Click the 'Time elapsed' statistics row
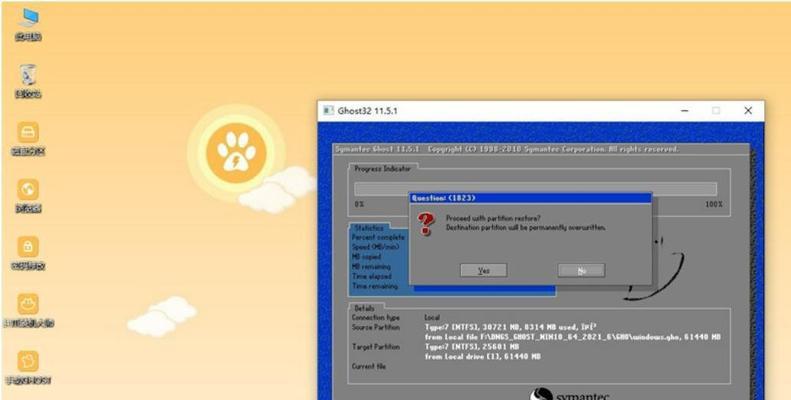 (x=371, y=276)
